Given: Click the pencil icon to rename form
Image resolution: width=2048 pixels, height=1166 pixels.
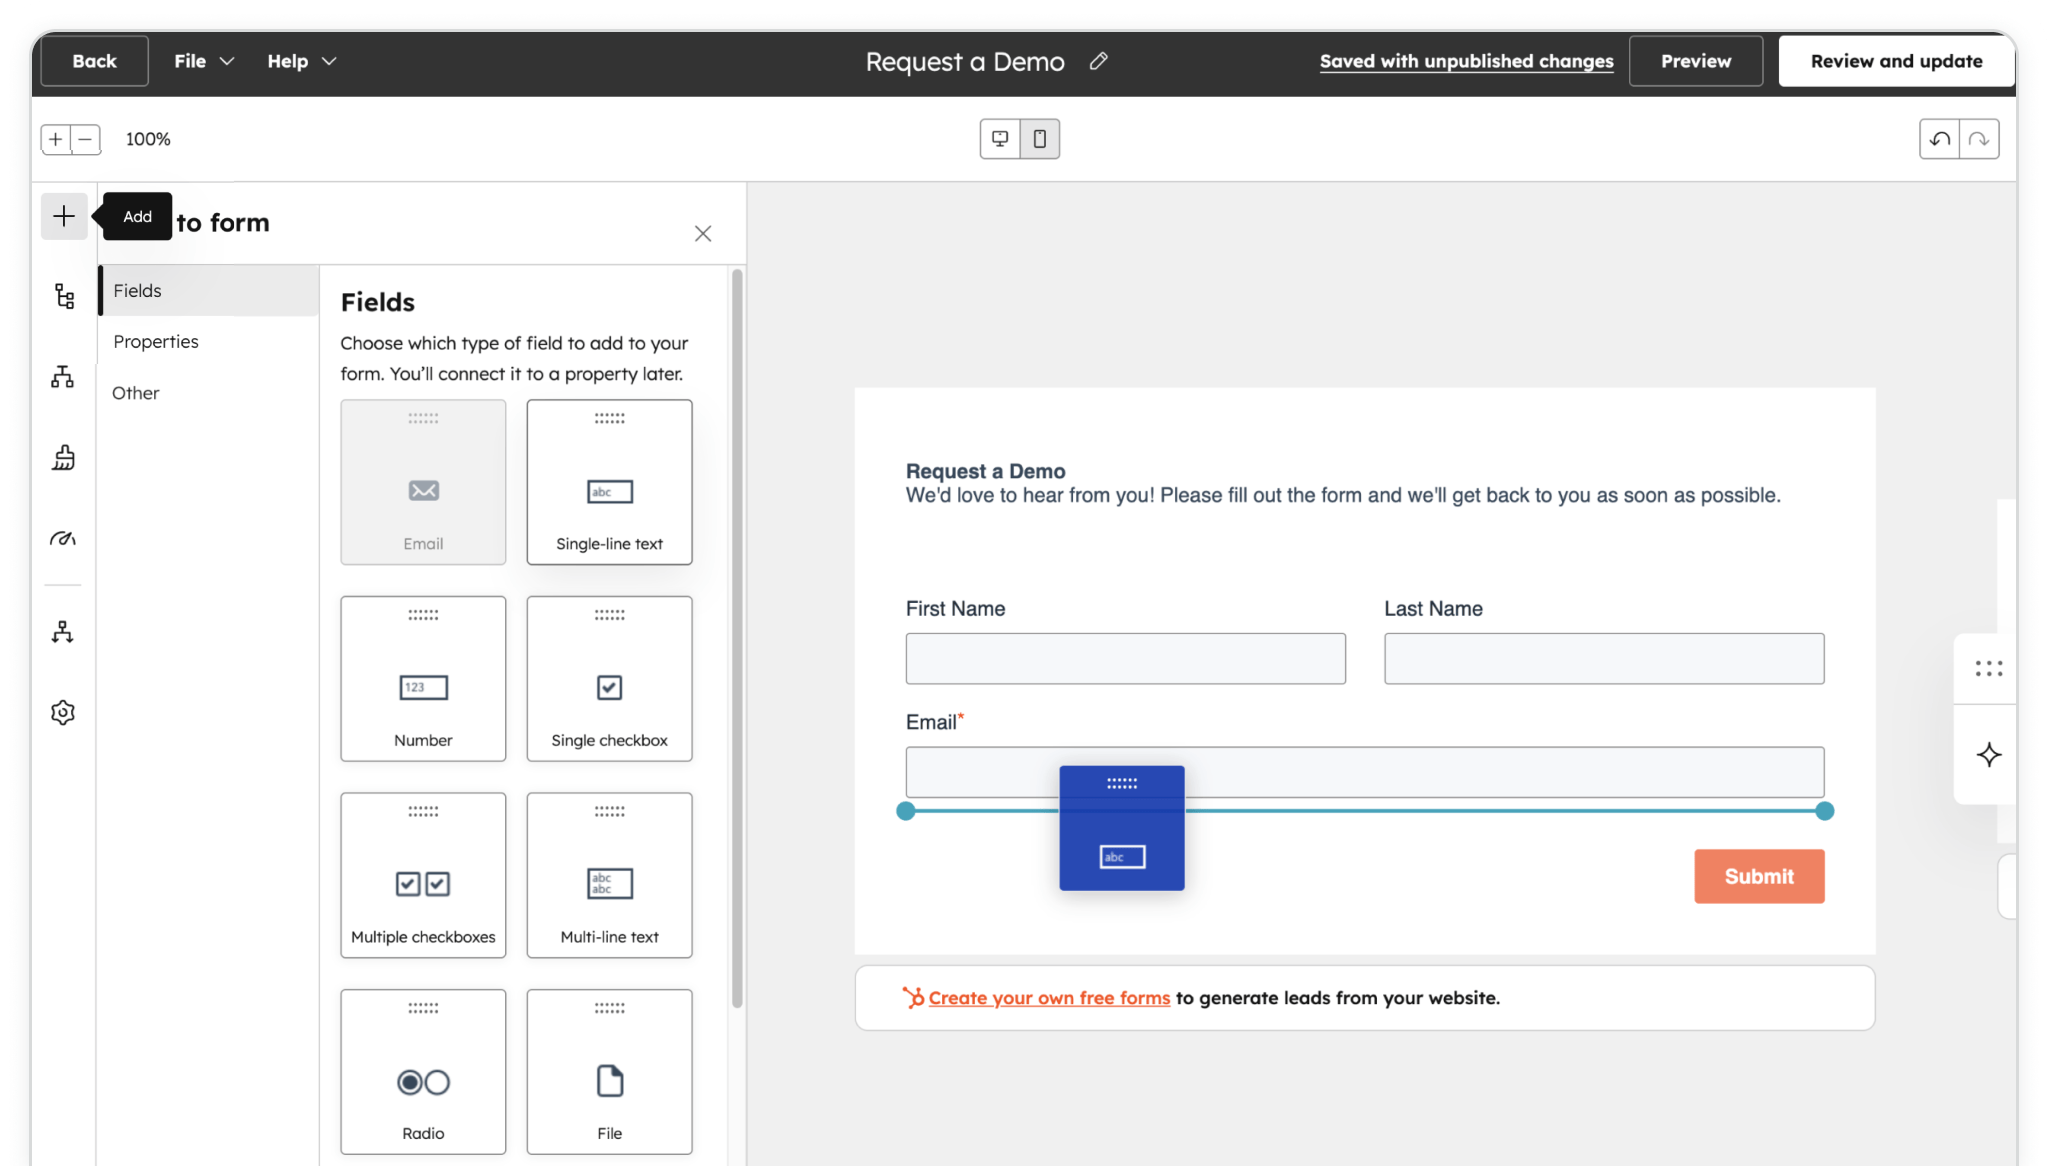Looking at the screenshot, I should pos(1098,61).
